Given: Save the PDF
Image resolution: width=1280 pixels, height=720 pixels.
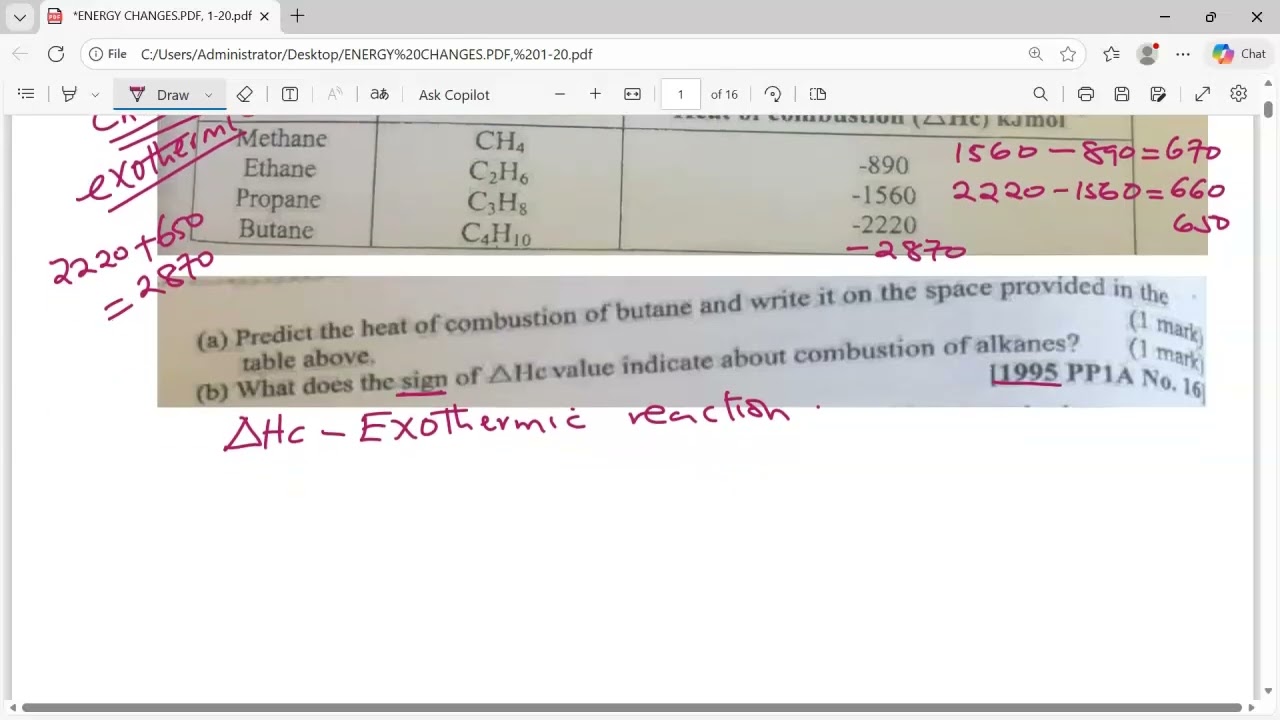Looking at the screenshot, I should pos(1122,94).
